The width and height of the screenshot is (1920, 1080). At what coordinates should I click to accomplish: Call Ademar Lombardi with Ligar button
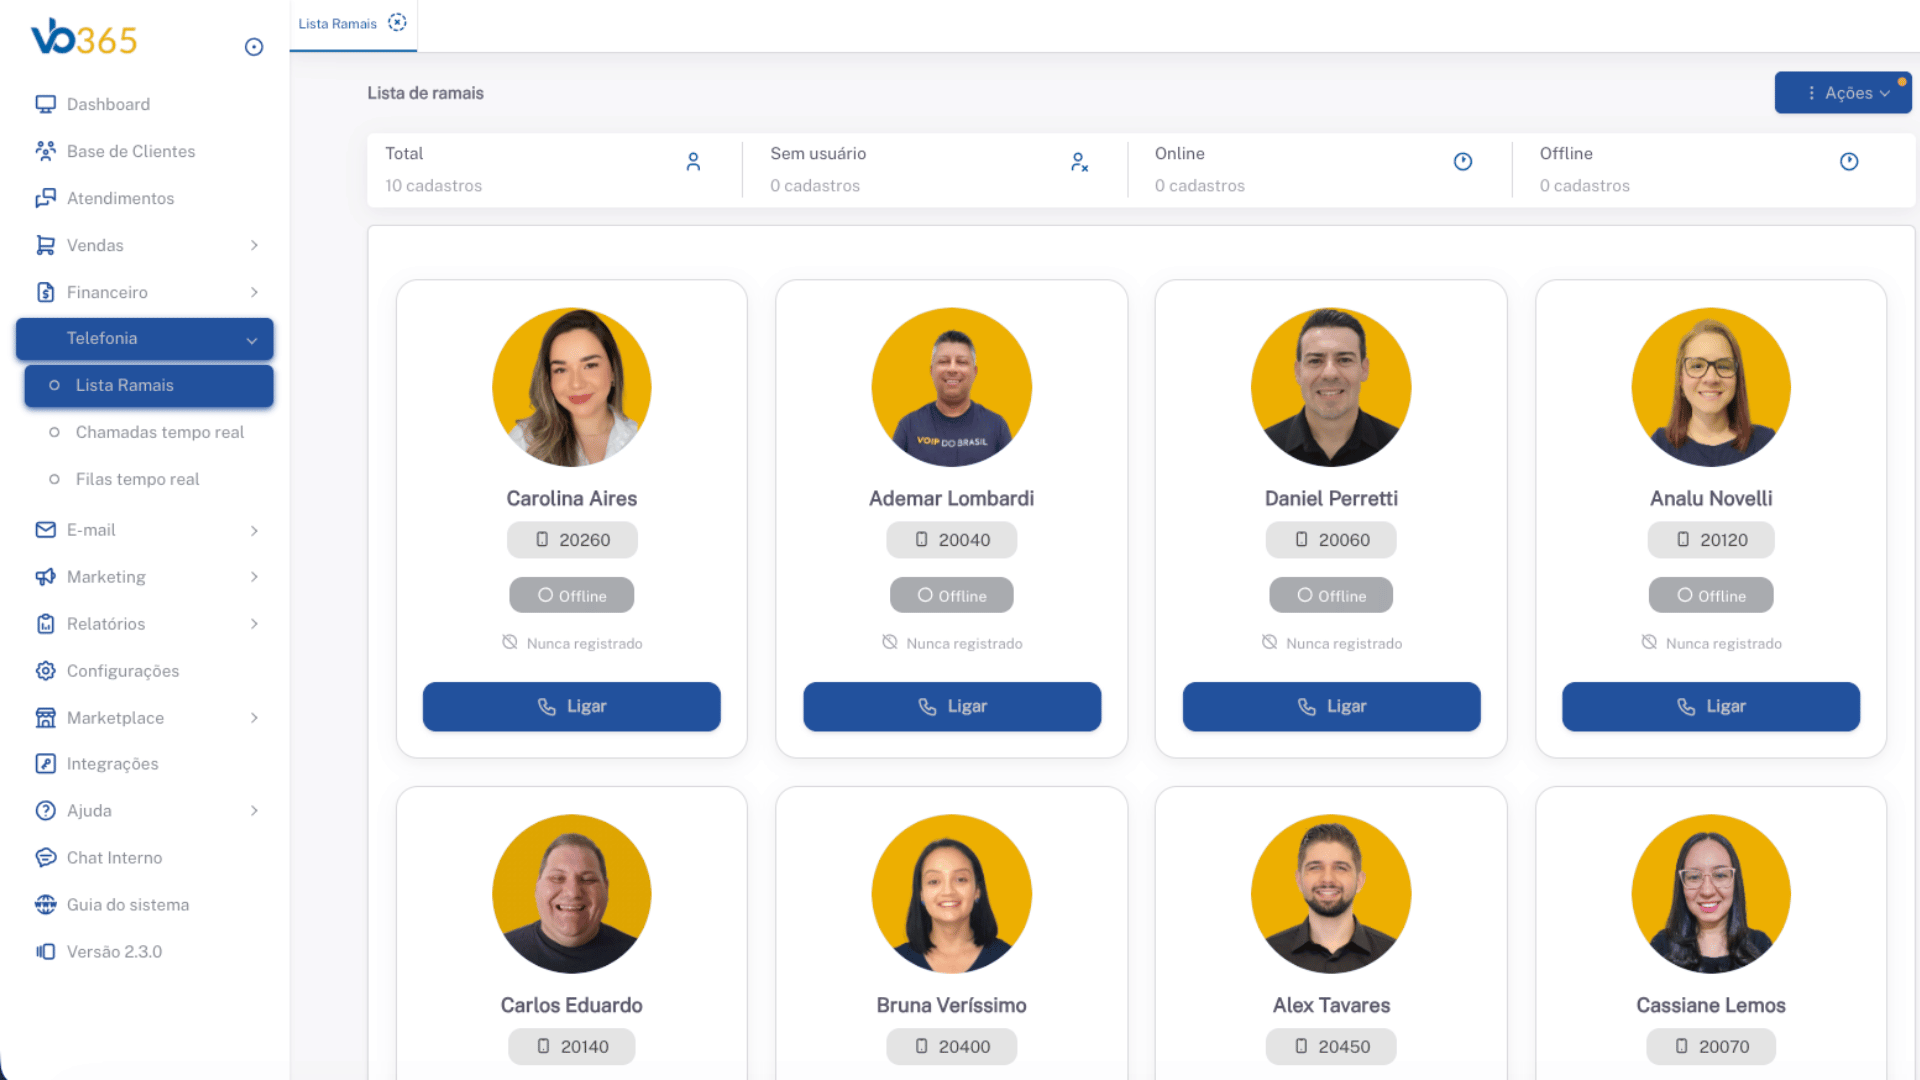[x=952, y=707]
